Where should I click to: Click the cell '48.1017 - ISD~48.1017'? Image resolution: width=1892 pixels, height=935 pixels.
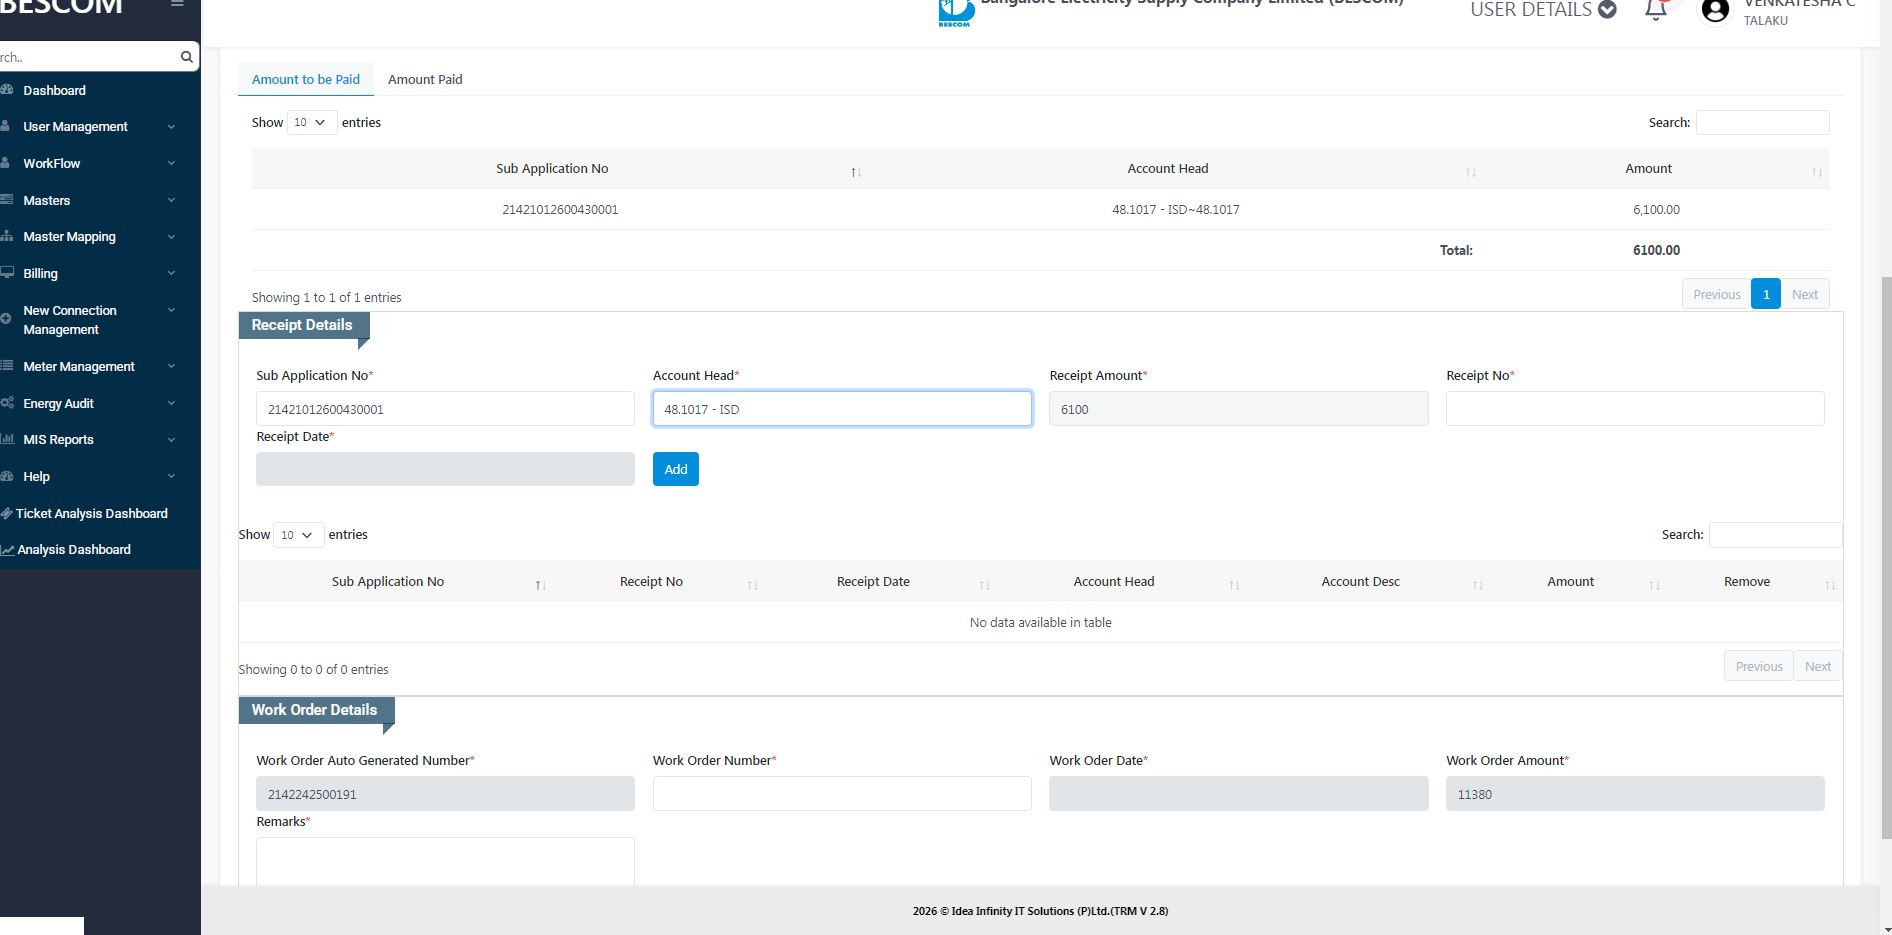tap(1176, 210)
